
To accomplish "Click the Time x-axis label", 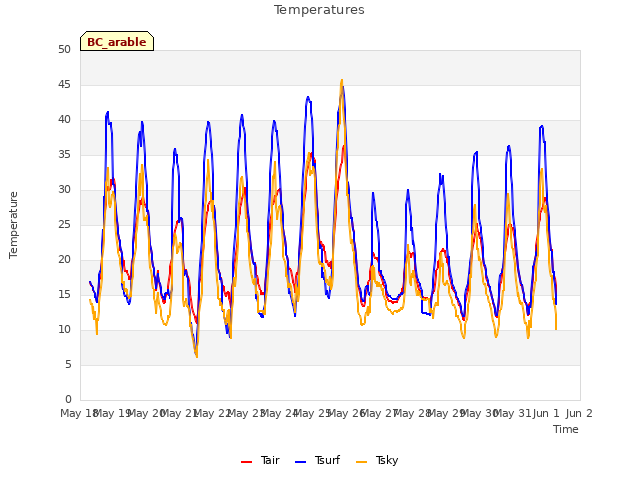I will [x=566, y=429].
